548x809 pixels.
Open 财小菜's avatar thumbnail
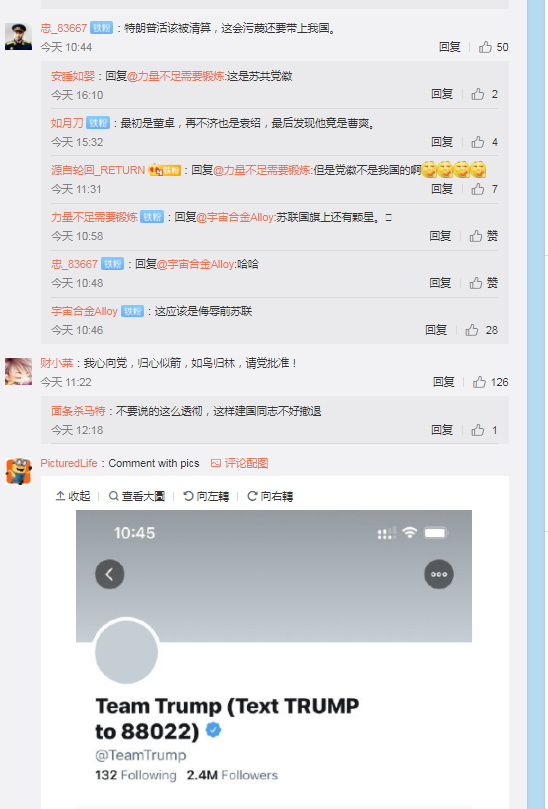pos(19,371)
